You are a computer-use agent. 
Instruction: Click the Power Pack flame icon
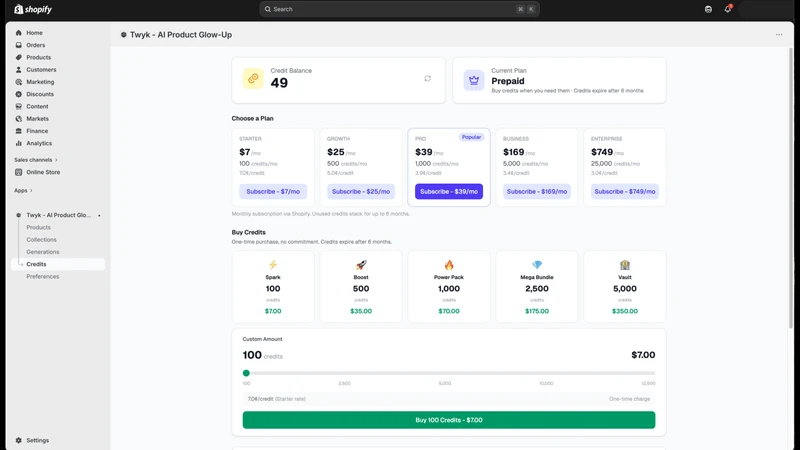[x=449, y=265]
